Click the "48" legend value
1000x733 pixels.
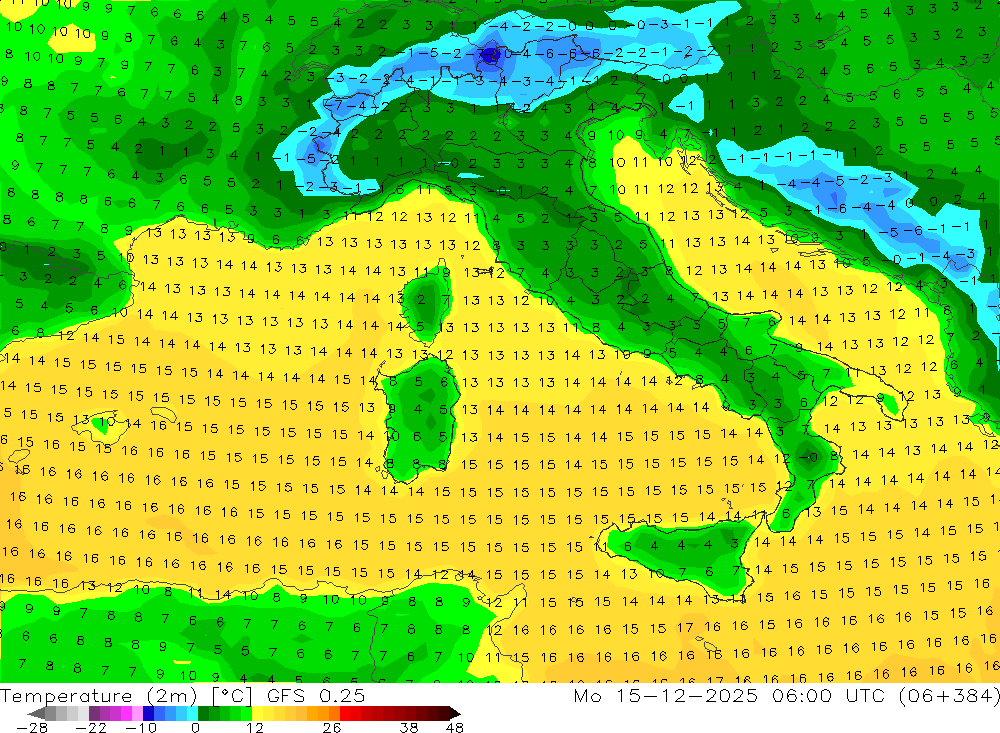pos(455,728)
